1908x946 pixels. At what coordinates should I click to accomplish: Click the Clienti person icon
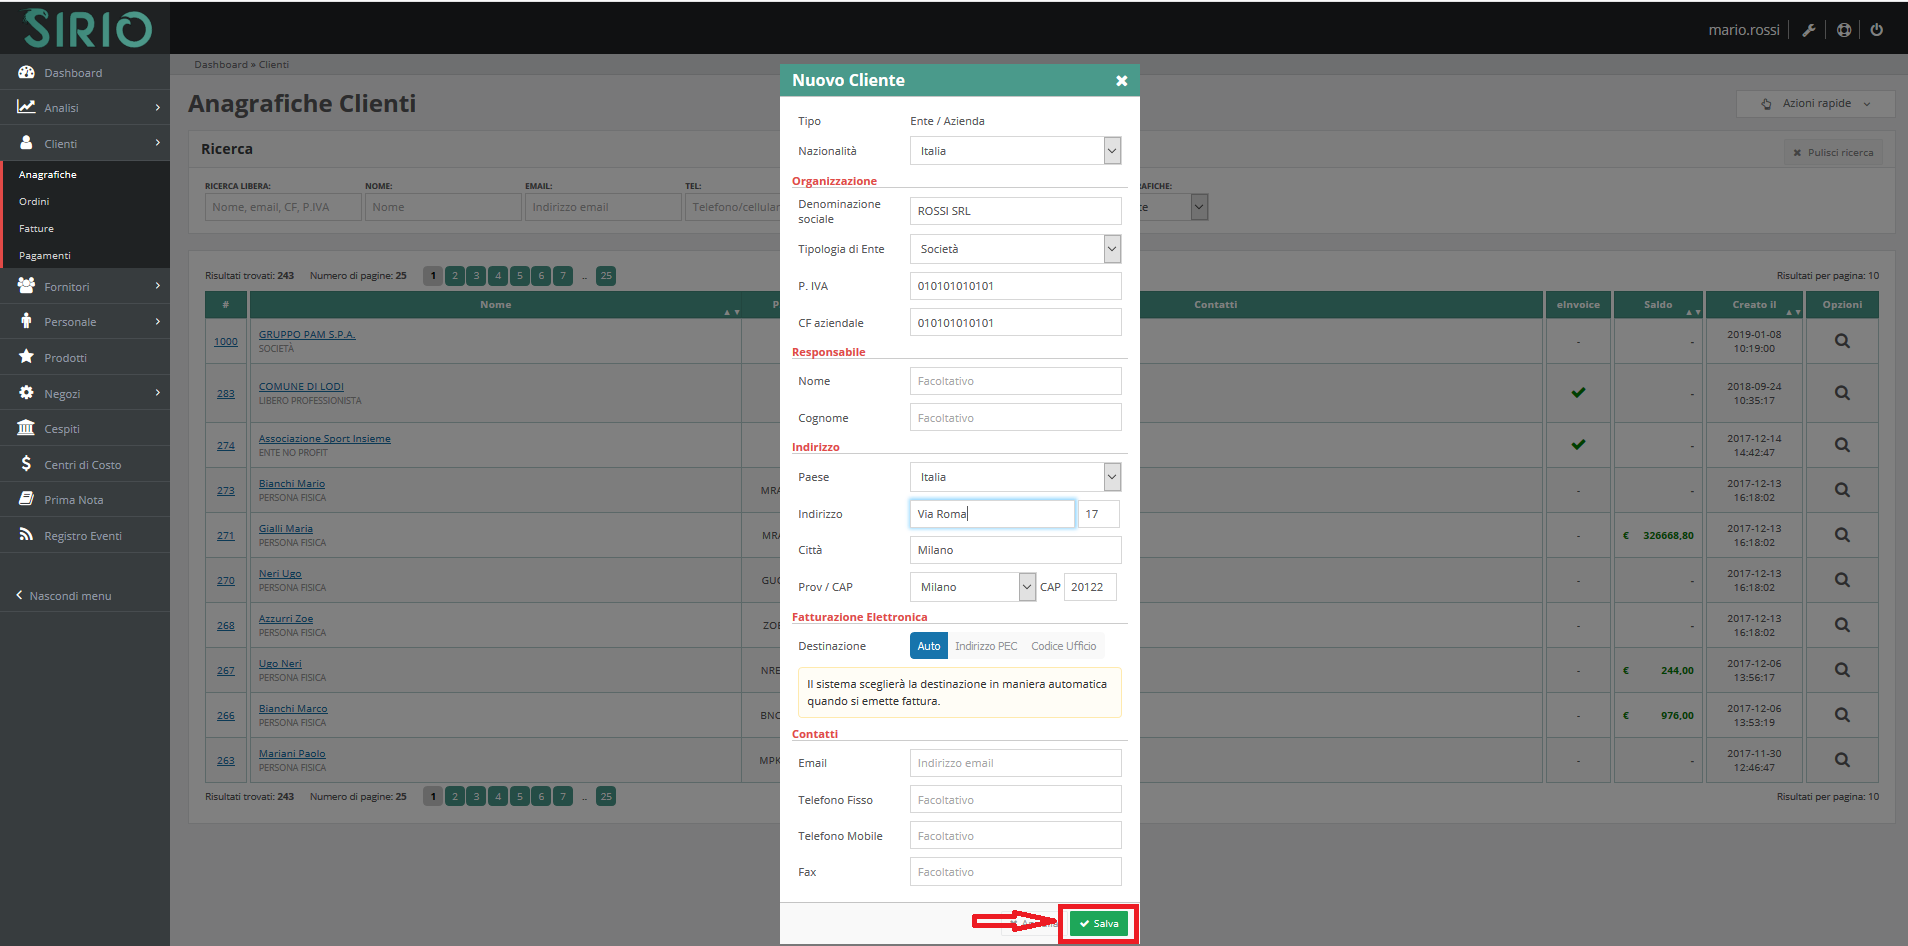tap(26, 142)
